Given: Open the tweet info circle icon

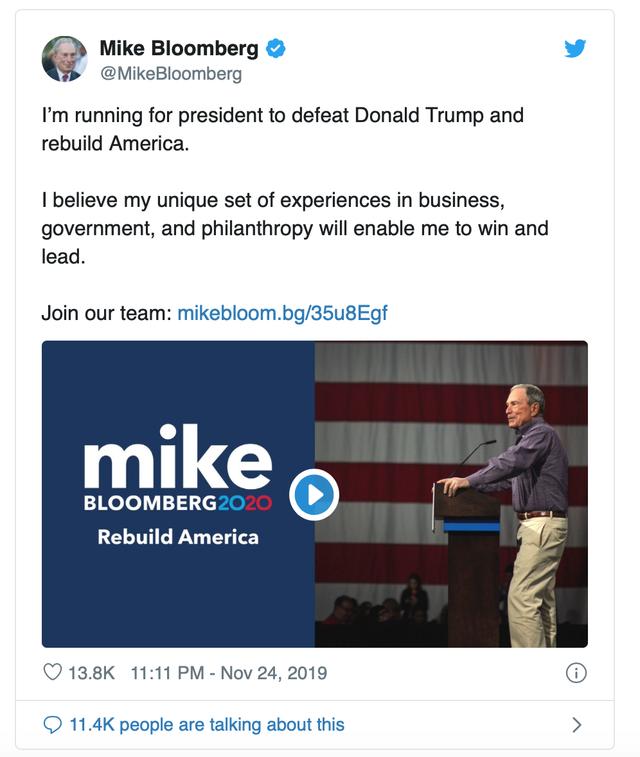Looking at the screenshot, I should 576,673.
